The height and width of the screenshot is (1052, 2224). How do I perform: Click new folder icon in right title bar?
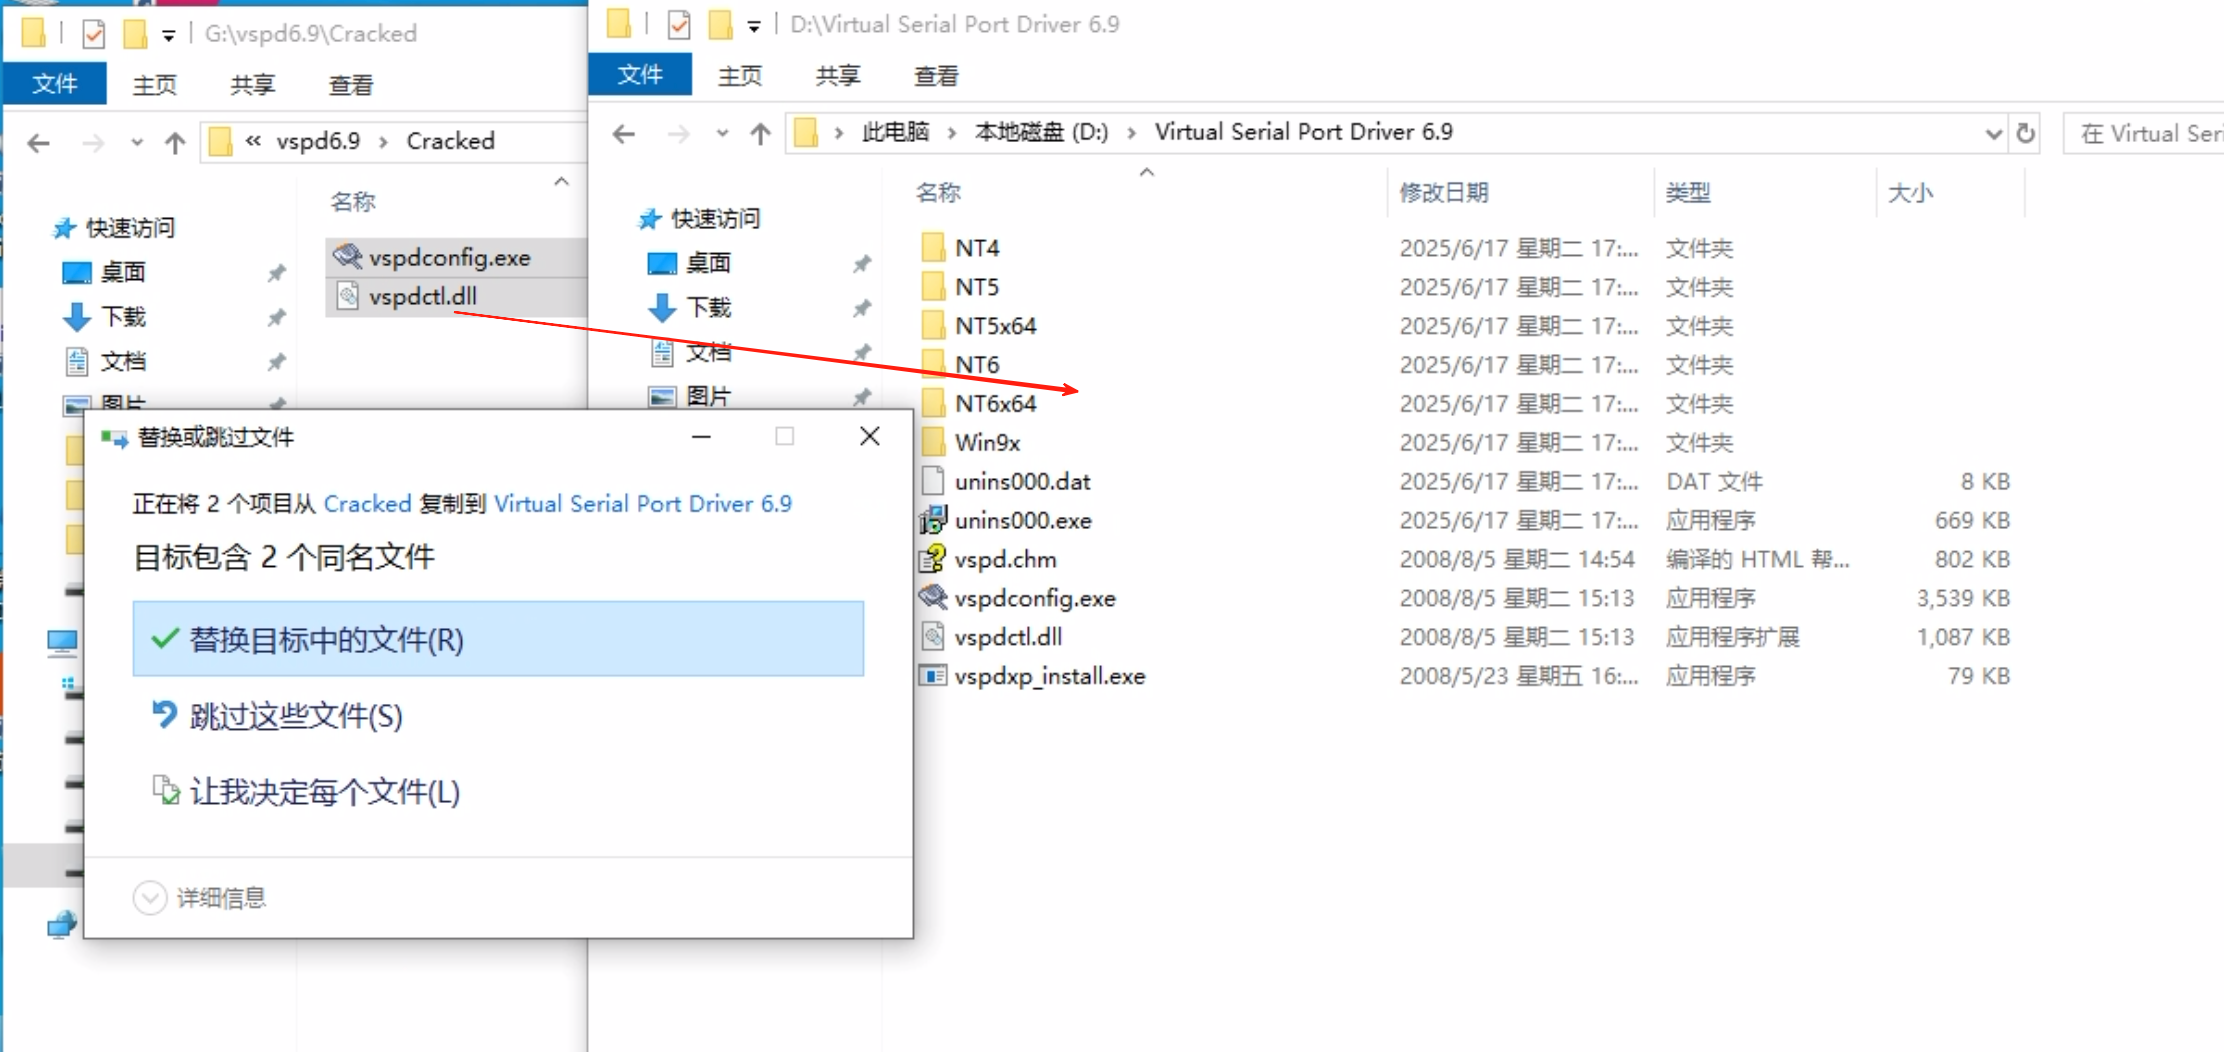[x=720, y=24]
